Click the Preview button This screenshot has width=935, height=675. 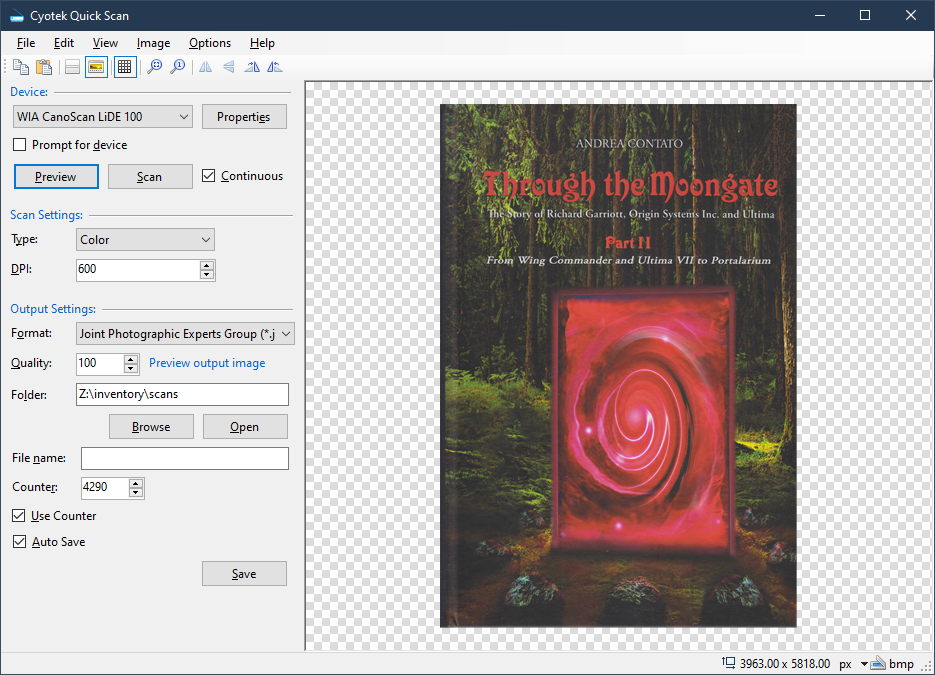pos(56,177)
